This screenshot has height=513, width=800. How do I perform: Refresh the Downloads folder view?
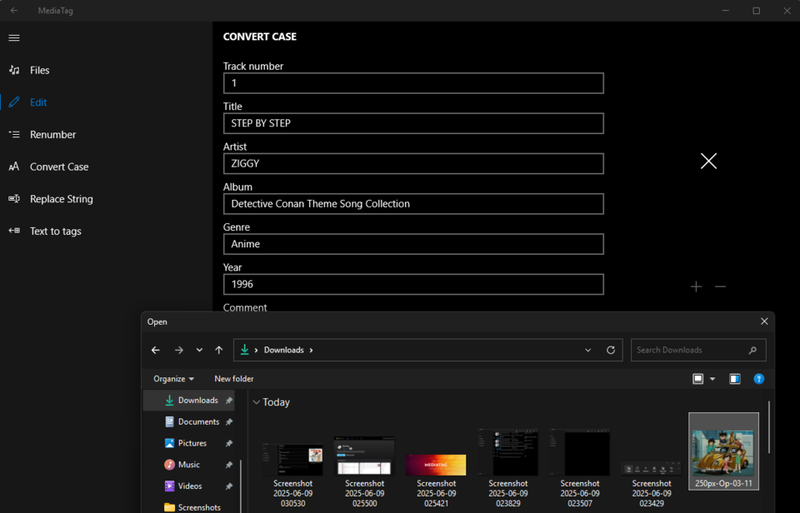[x=611, y=350]
